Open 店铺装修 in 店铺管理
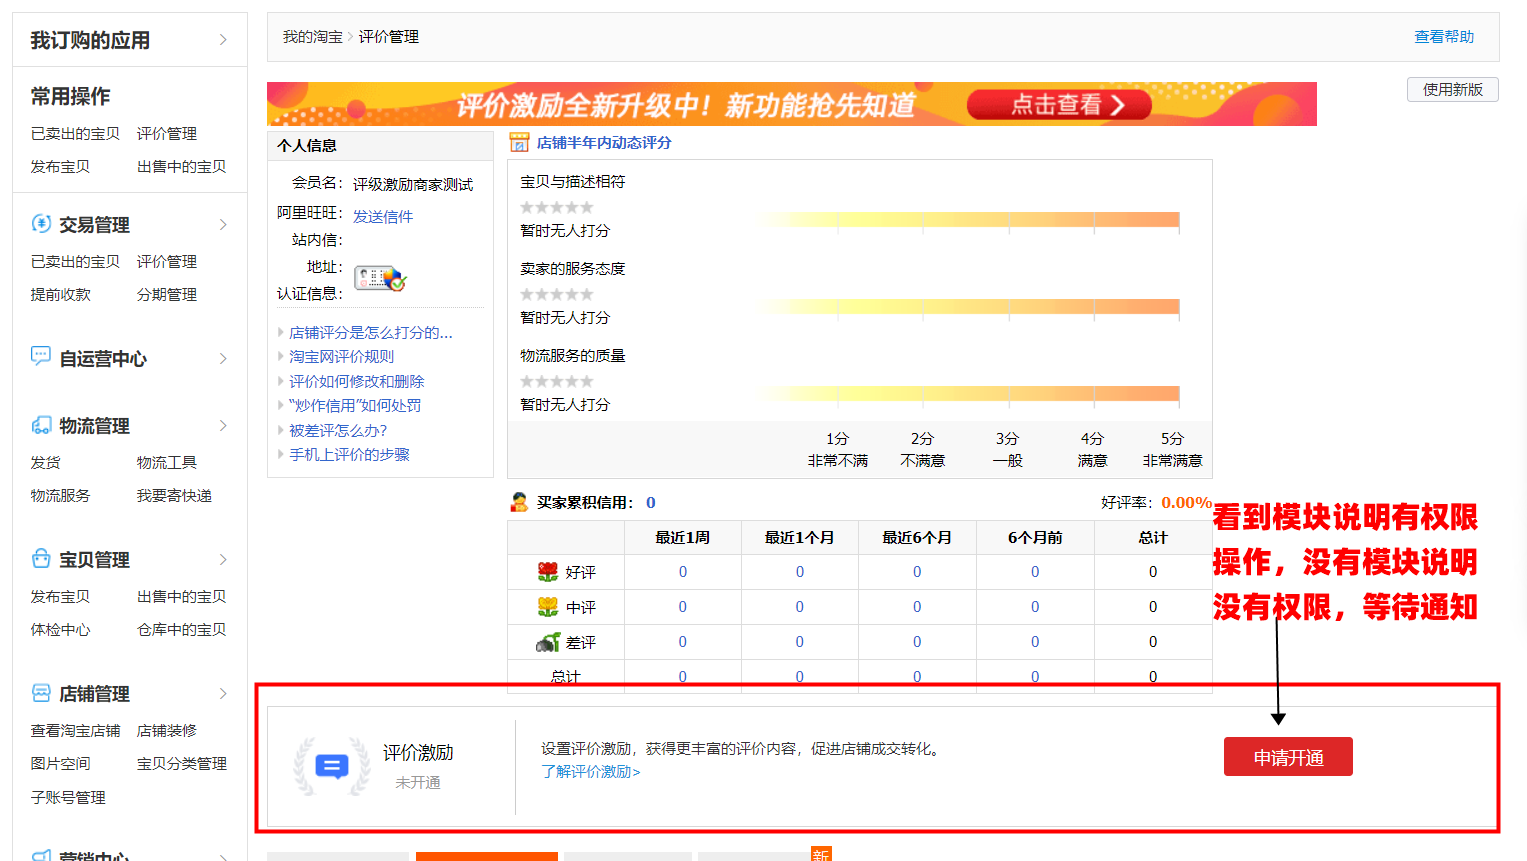The height and width of the screenshot is (861, 1527). [167, 730]
